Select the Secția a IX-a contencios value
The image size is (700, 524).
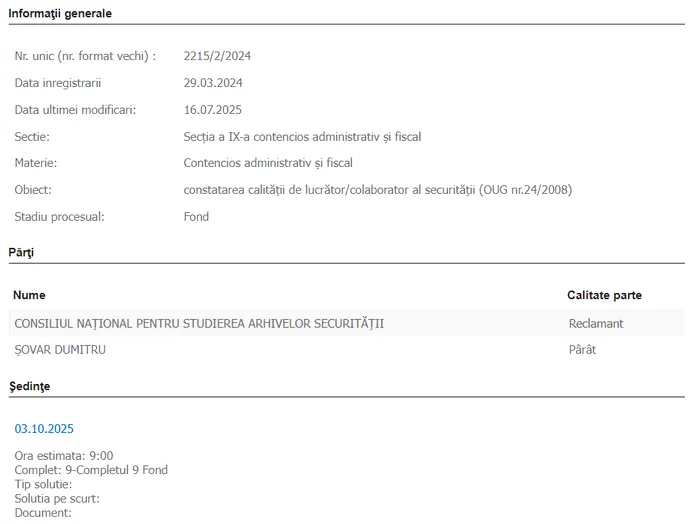pyautogui.click(x=302, y=137)
